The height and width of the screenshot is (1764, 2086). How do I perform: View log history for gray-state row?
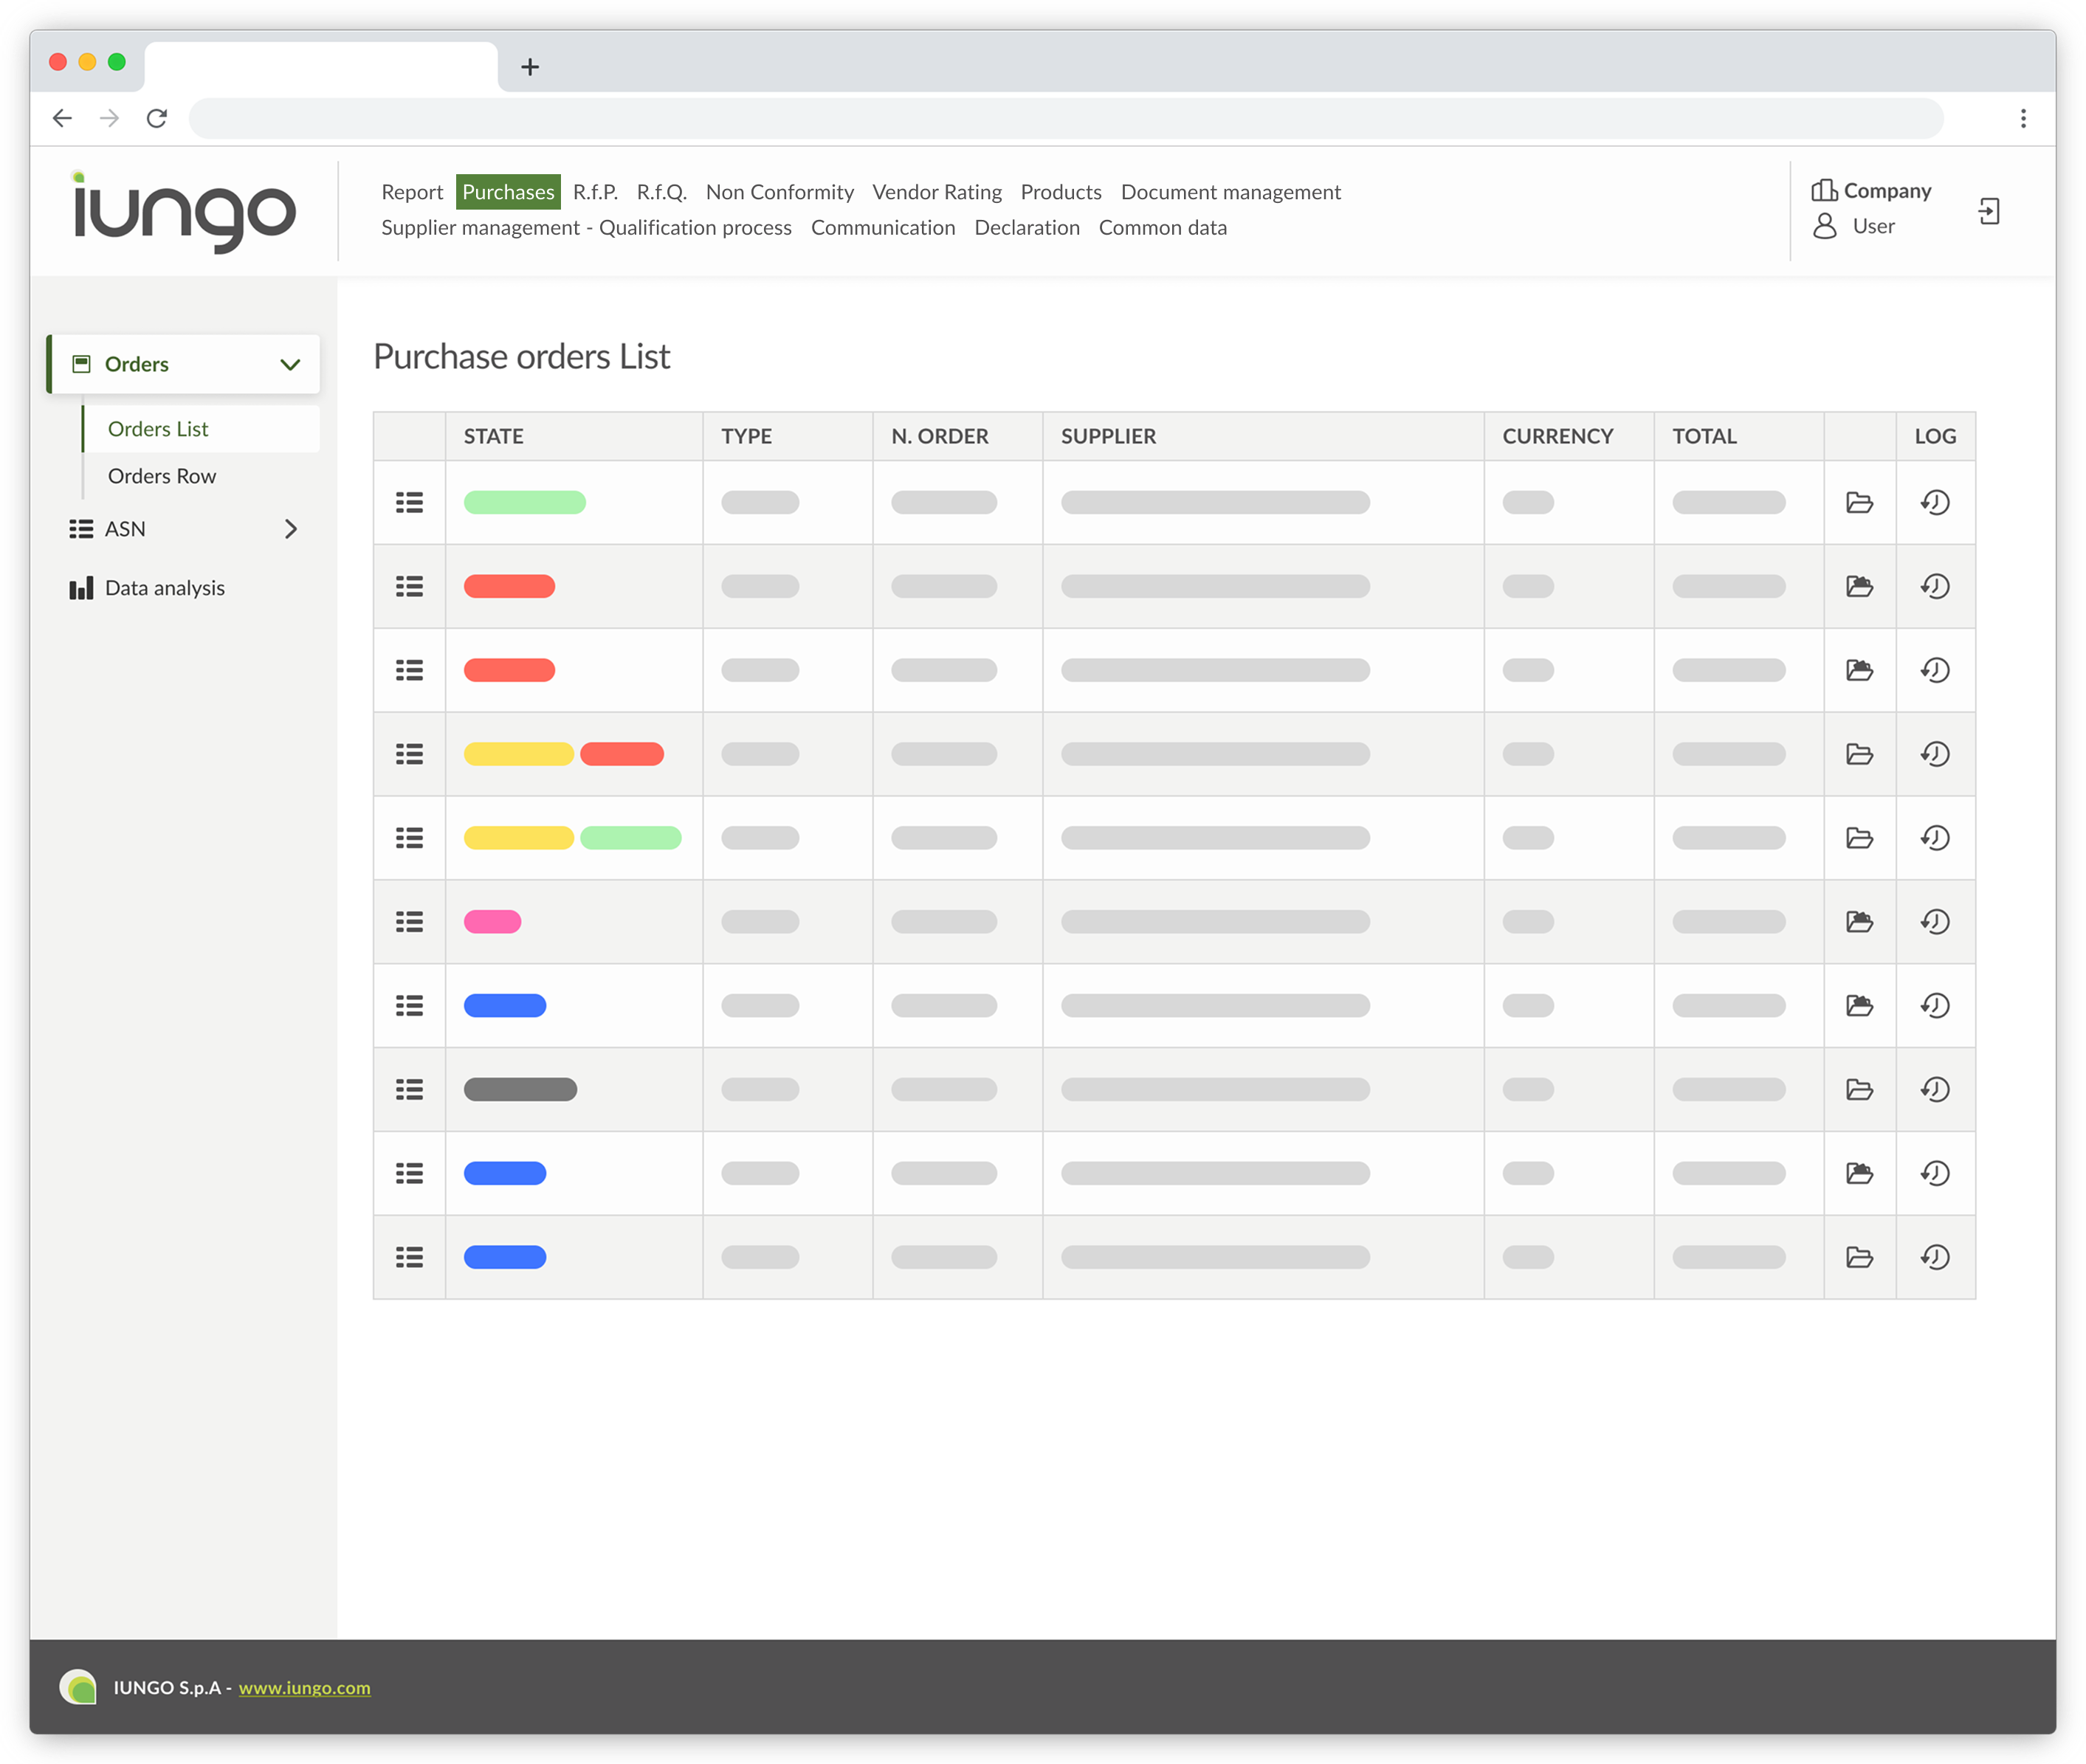1935,1089
